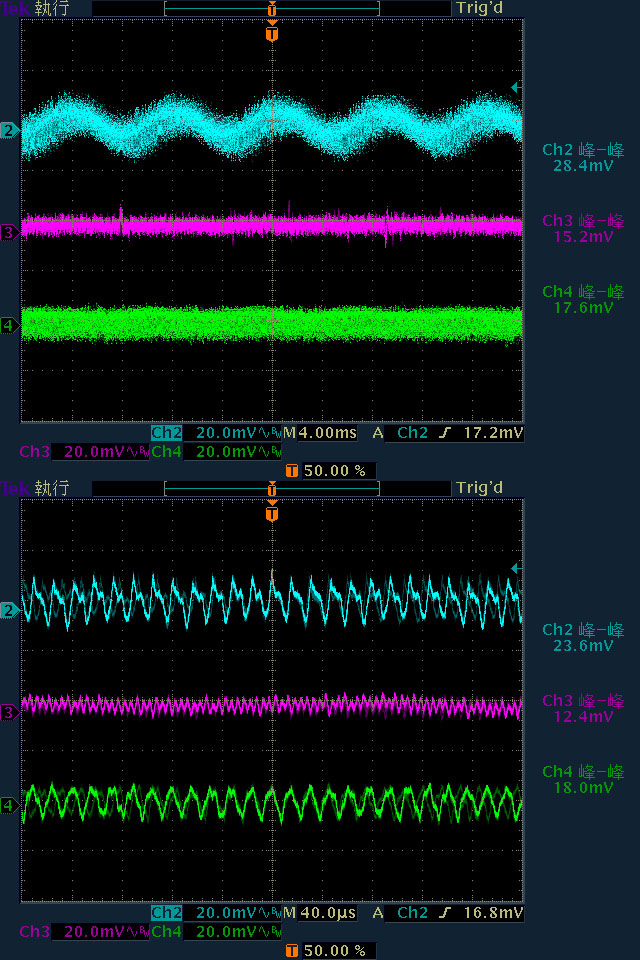640x960 pixels.
Task: Select the Ch2 peak-to-peak reading 23.6mV
Action: (x=583, y=646)
